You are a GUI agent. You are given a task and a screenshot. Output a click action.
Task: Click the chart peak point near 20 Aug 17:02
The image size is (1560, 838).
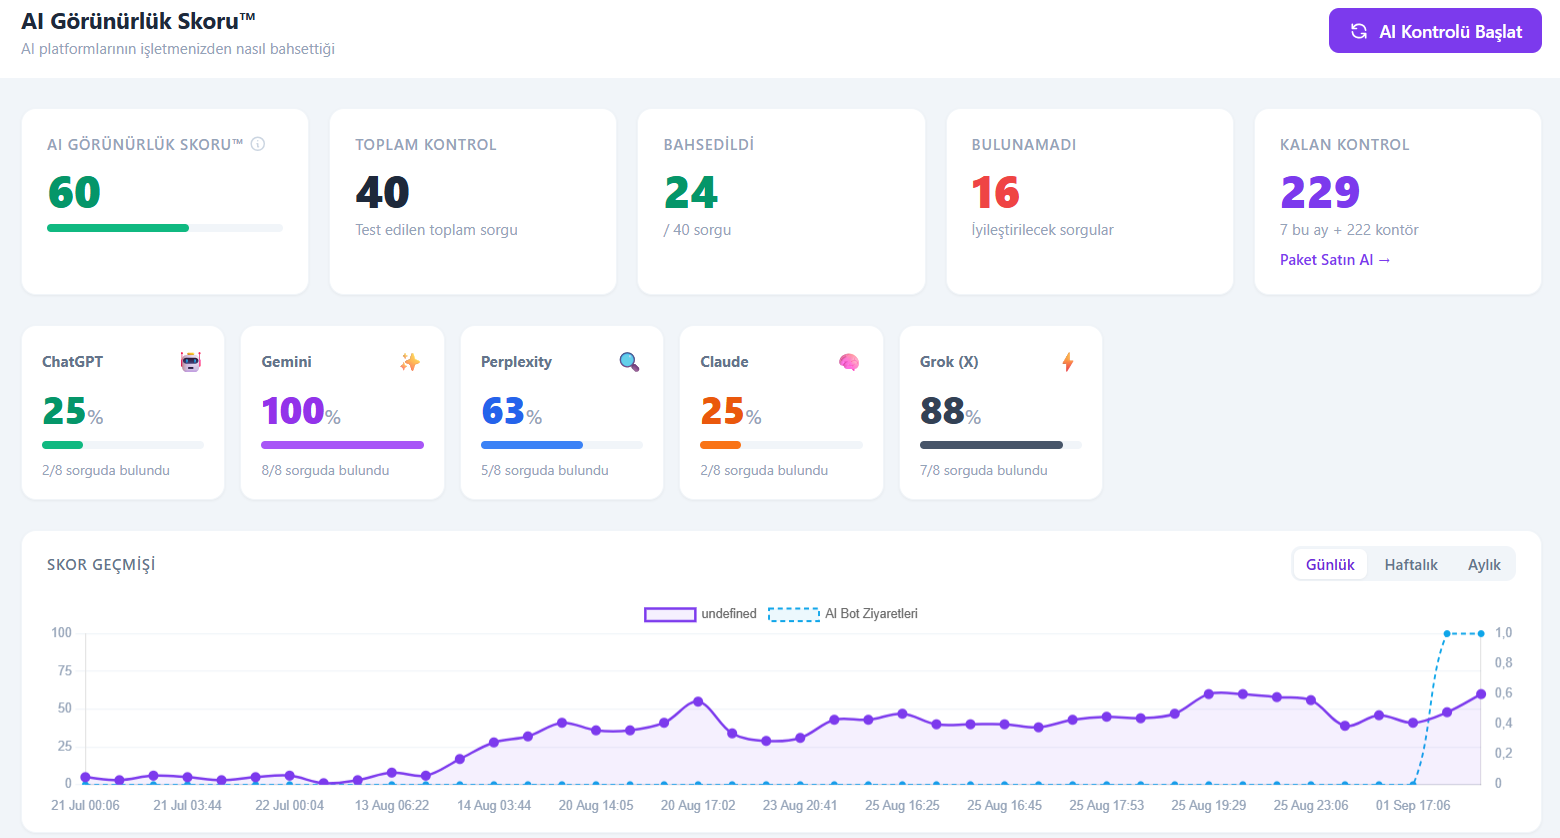(698, 701)
